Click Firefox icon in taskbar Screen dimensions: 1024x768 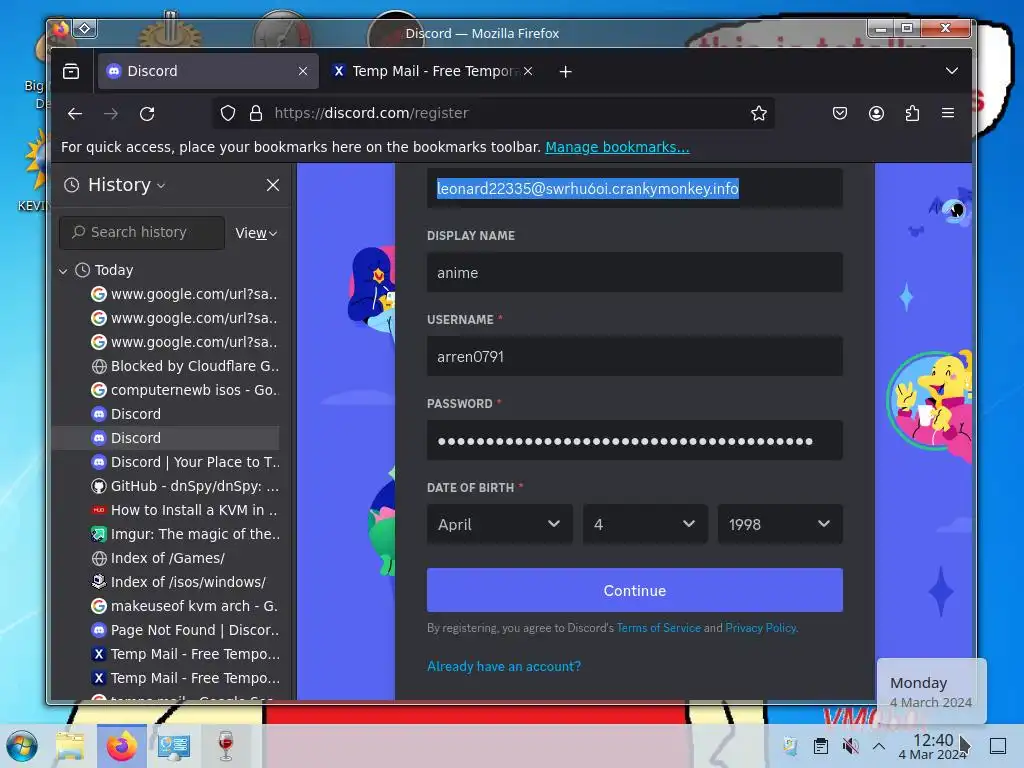(x=122, y=746)
